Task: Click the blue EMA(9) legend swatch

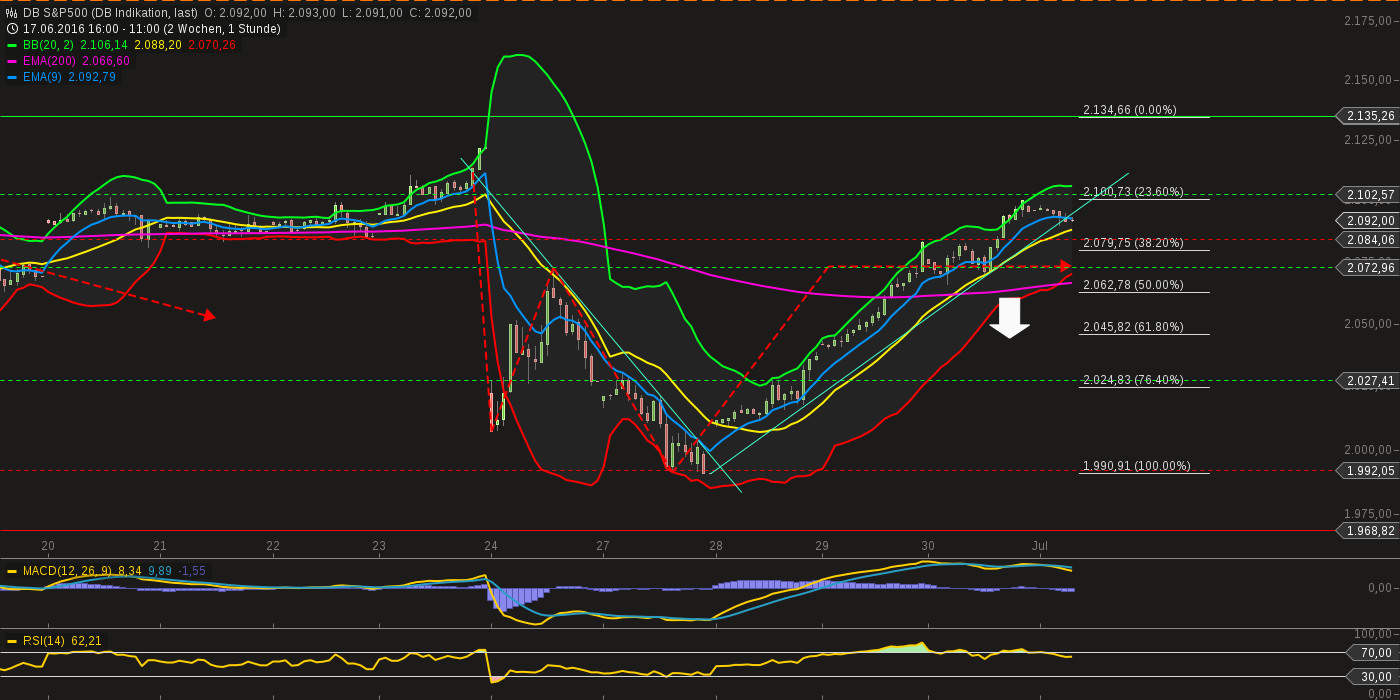Action: pos(12,77)
